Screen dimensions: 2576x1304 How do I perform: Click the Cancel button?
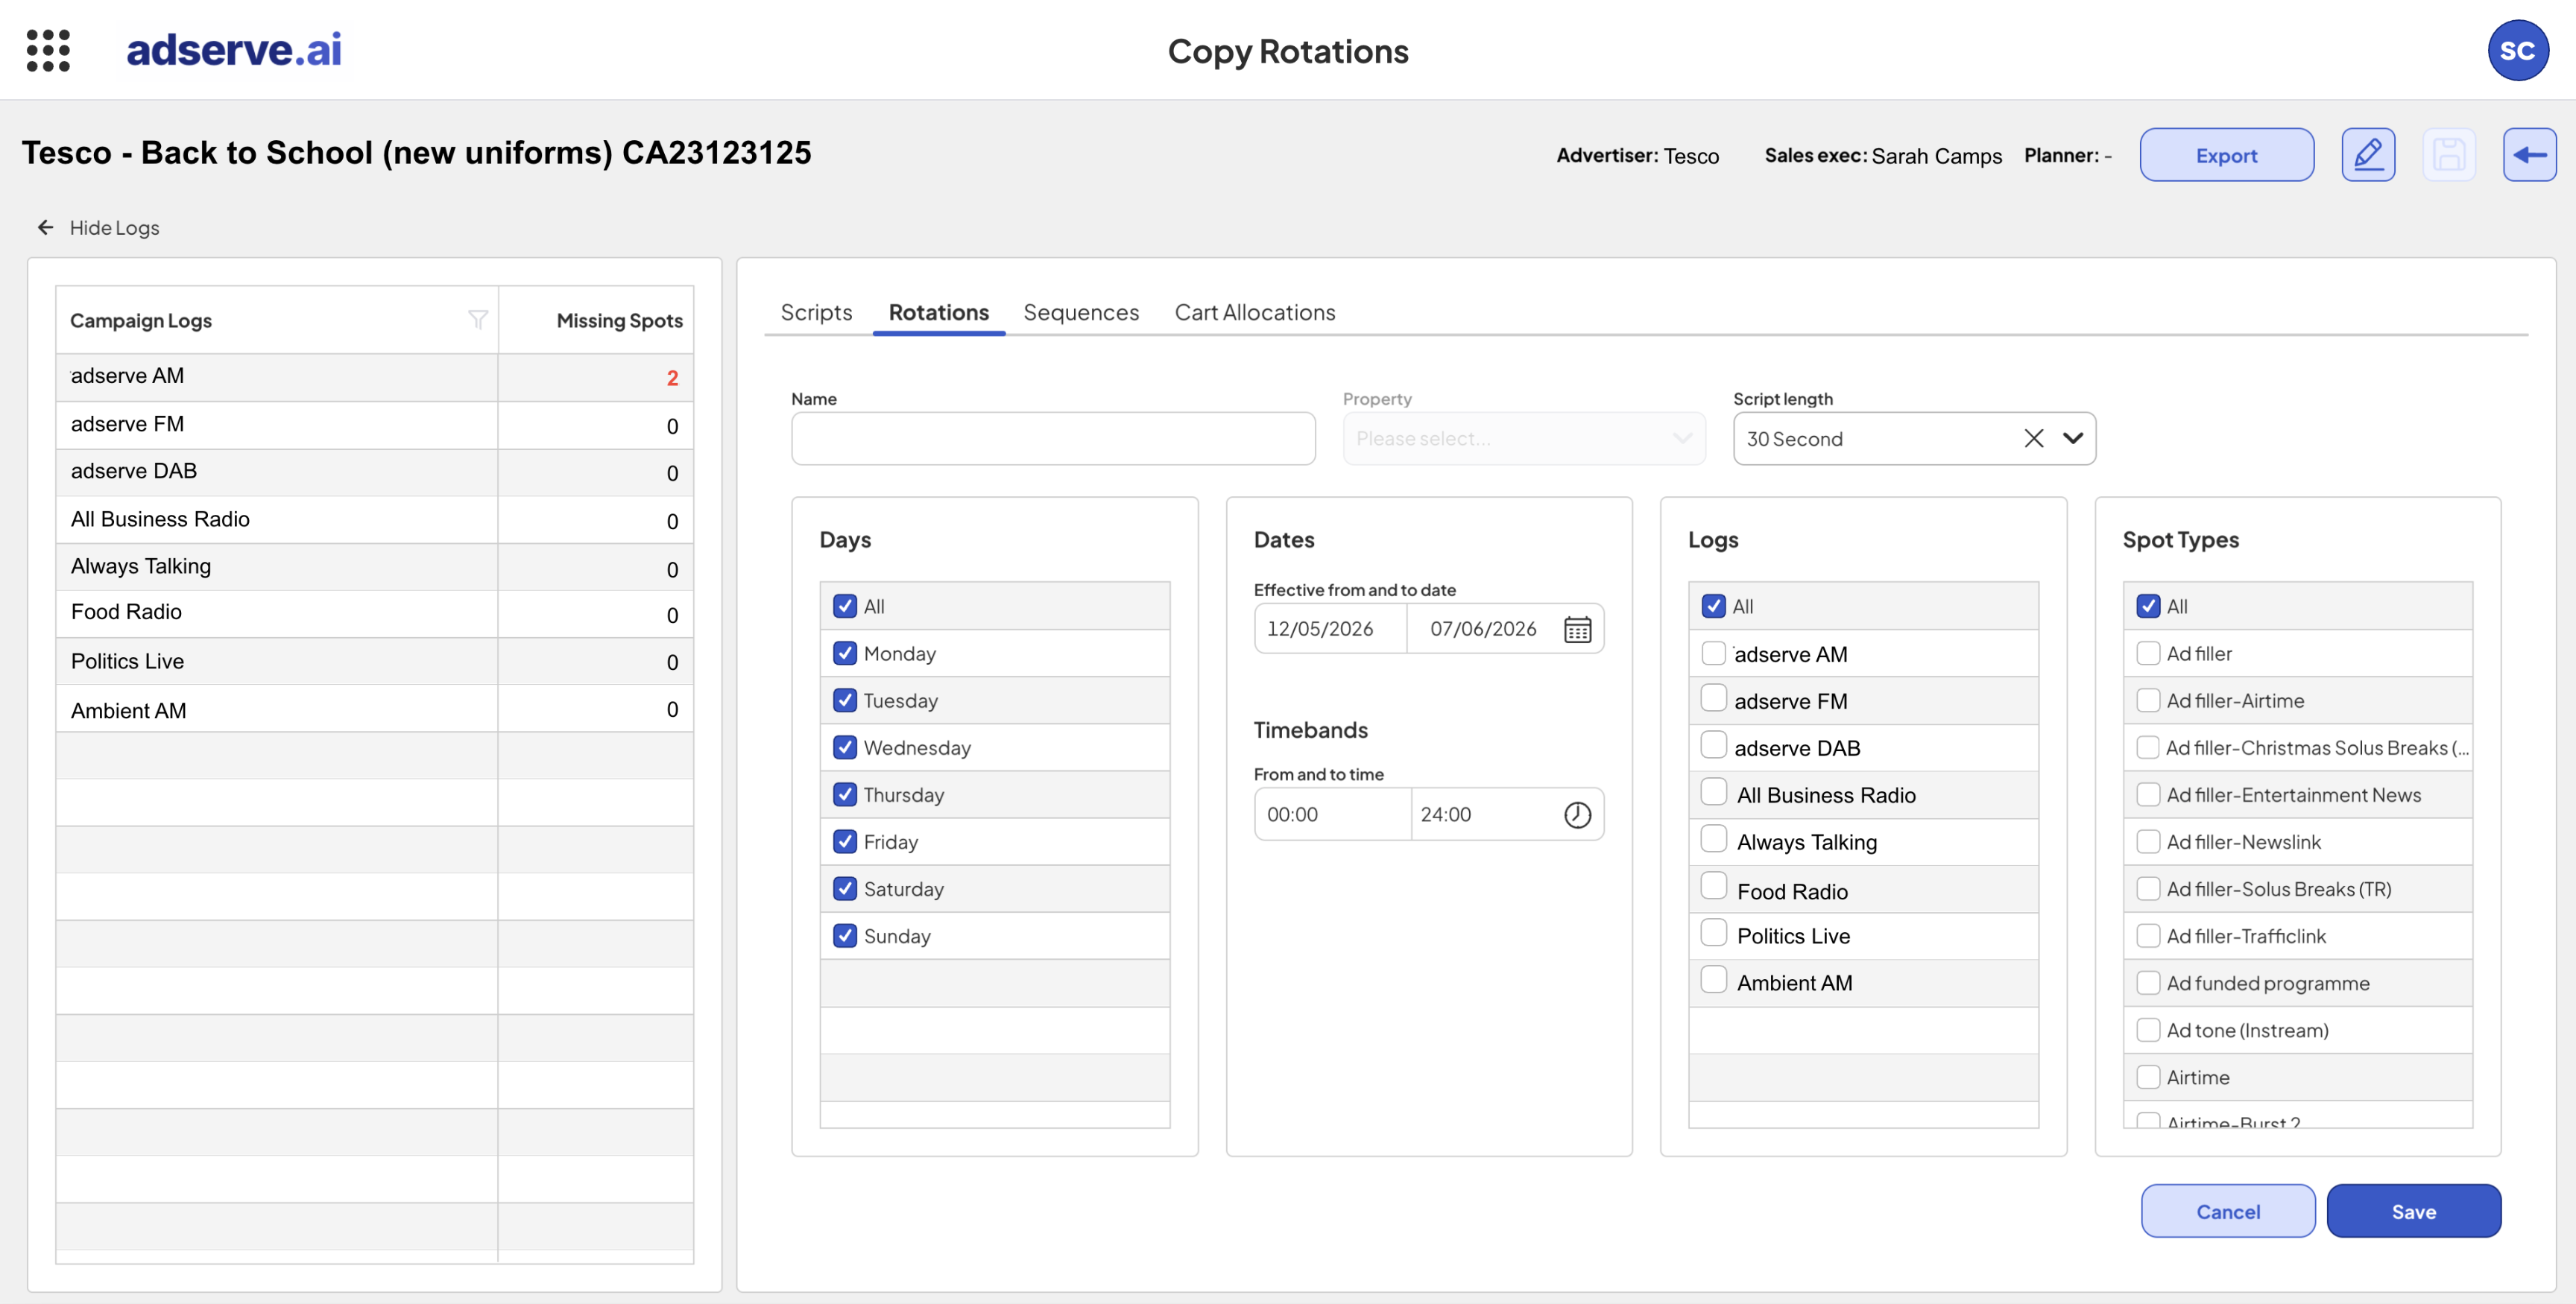click(2227, 1212)
